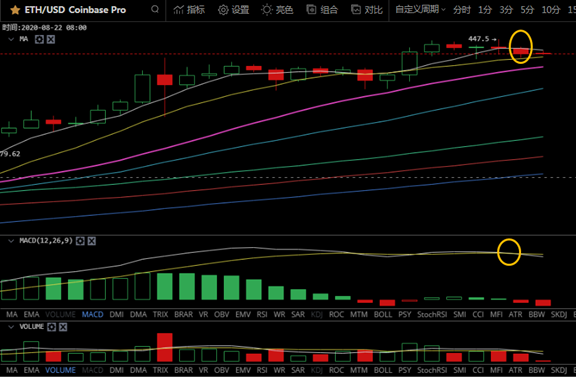This screenshot has width=576, height=377.
Task: Open the search magnifier icon
Action: point(155,9)
